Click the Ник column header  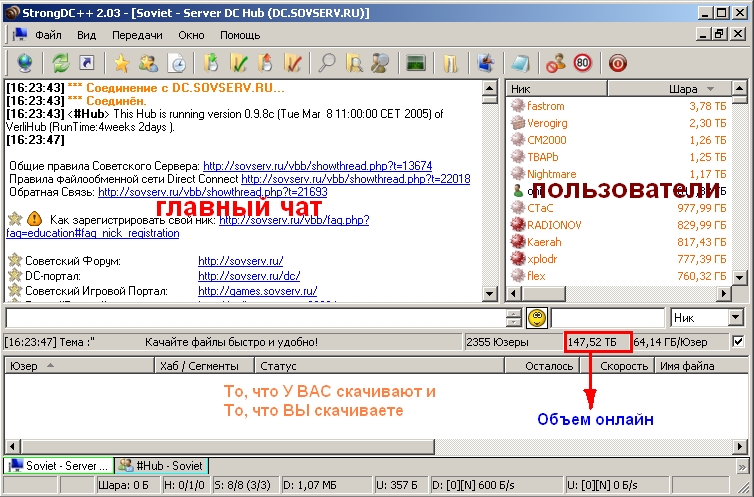pos(556,89)
